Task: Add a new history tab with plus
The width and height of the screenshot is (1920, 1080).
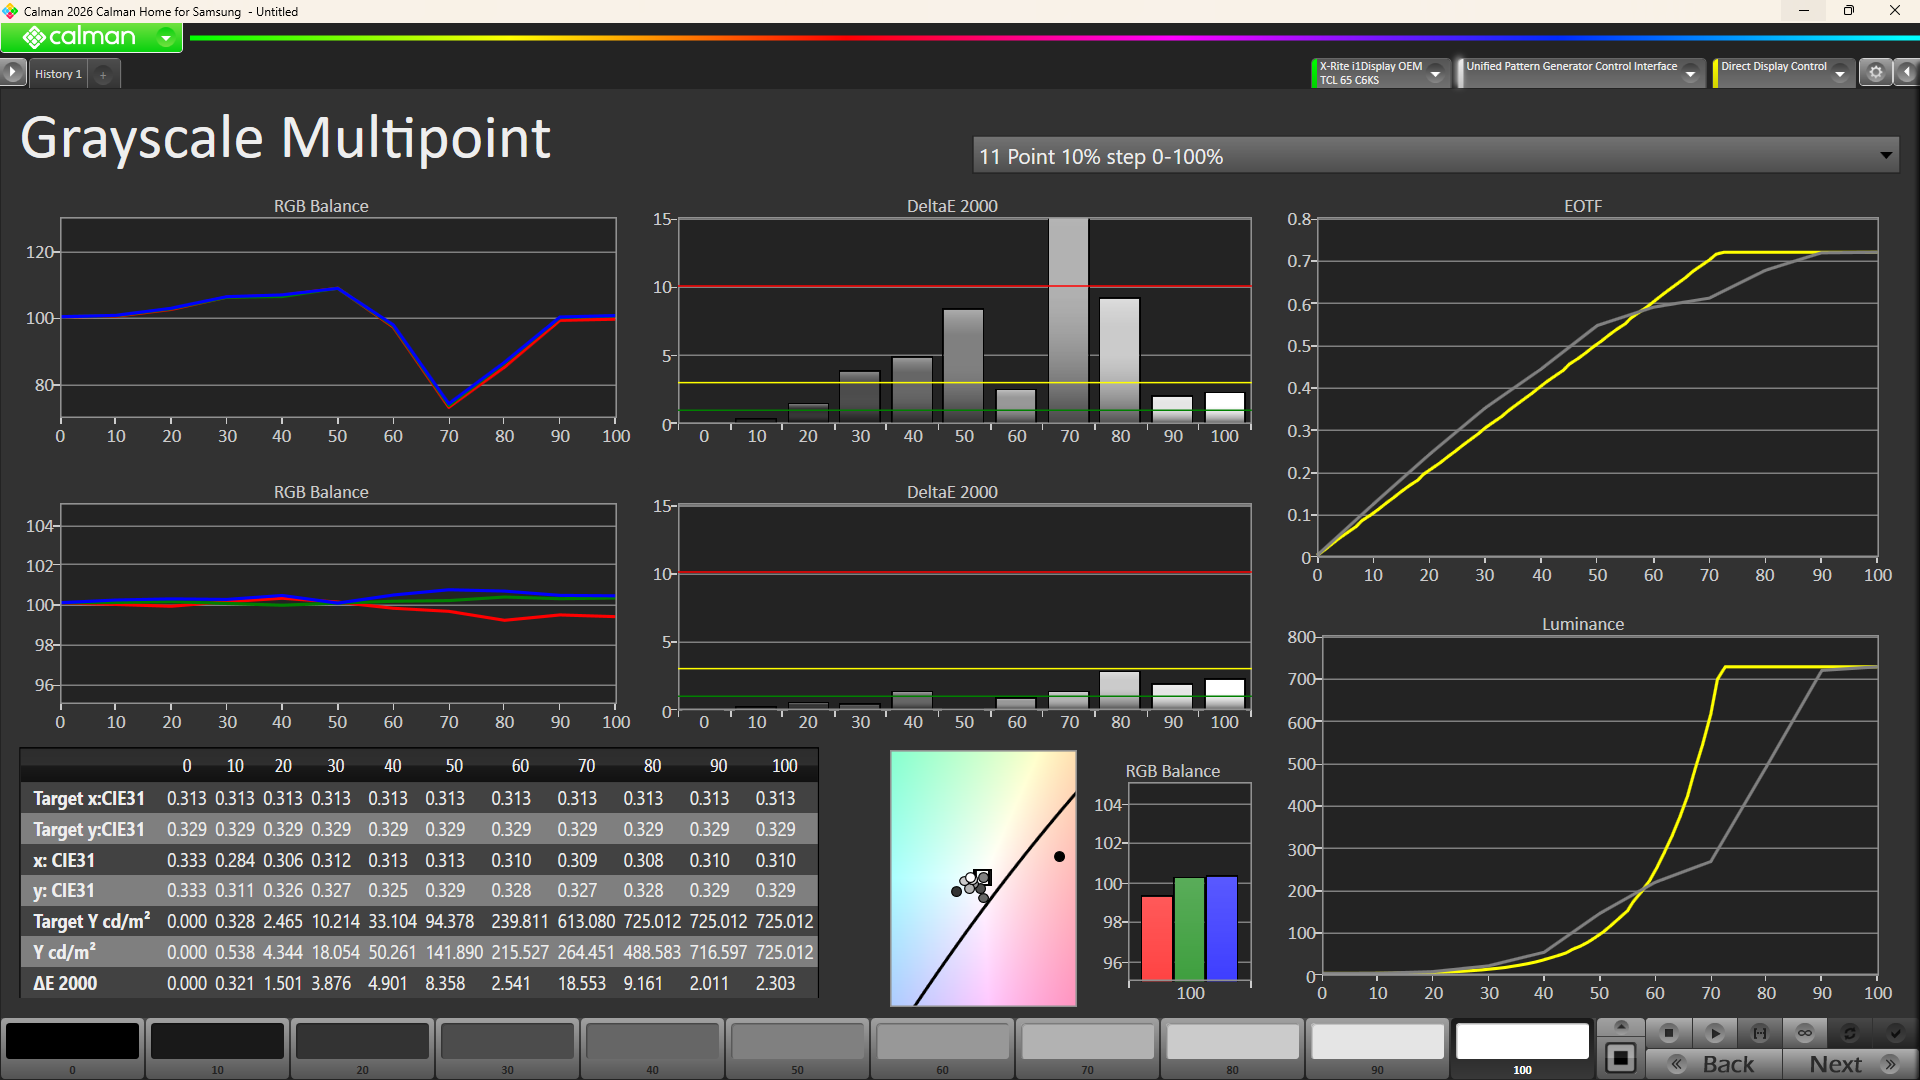Action: point(103,75)
